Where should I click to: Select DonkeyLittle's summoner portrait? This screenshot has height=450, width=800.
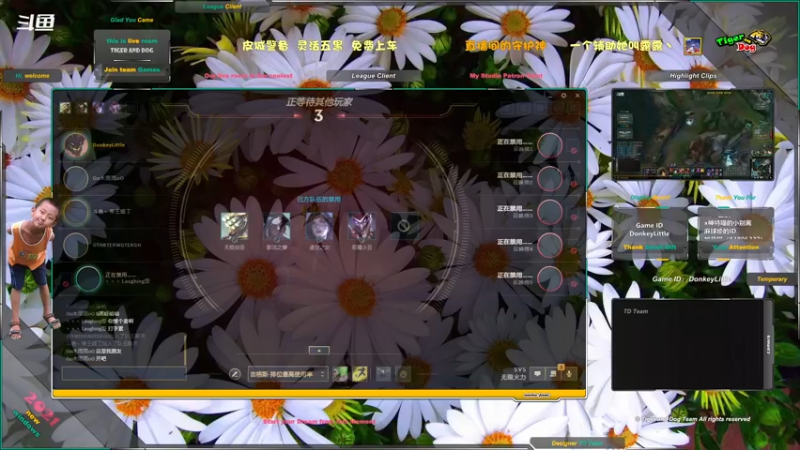[x=76, y=145]
